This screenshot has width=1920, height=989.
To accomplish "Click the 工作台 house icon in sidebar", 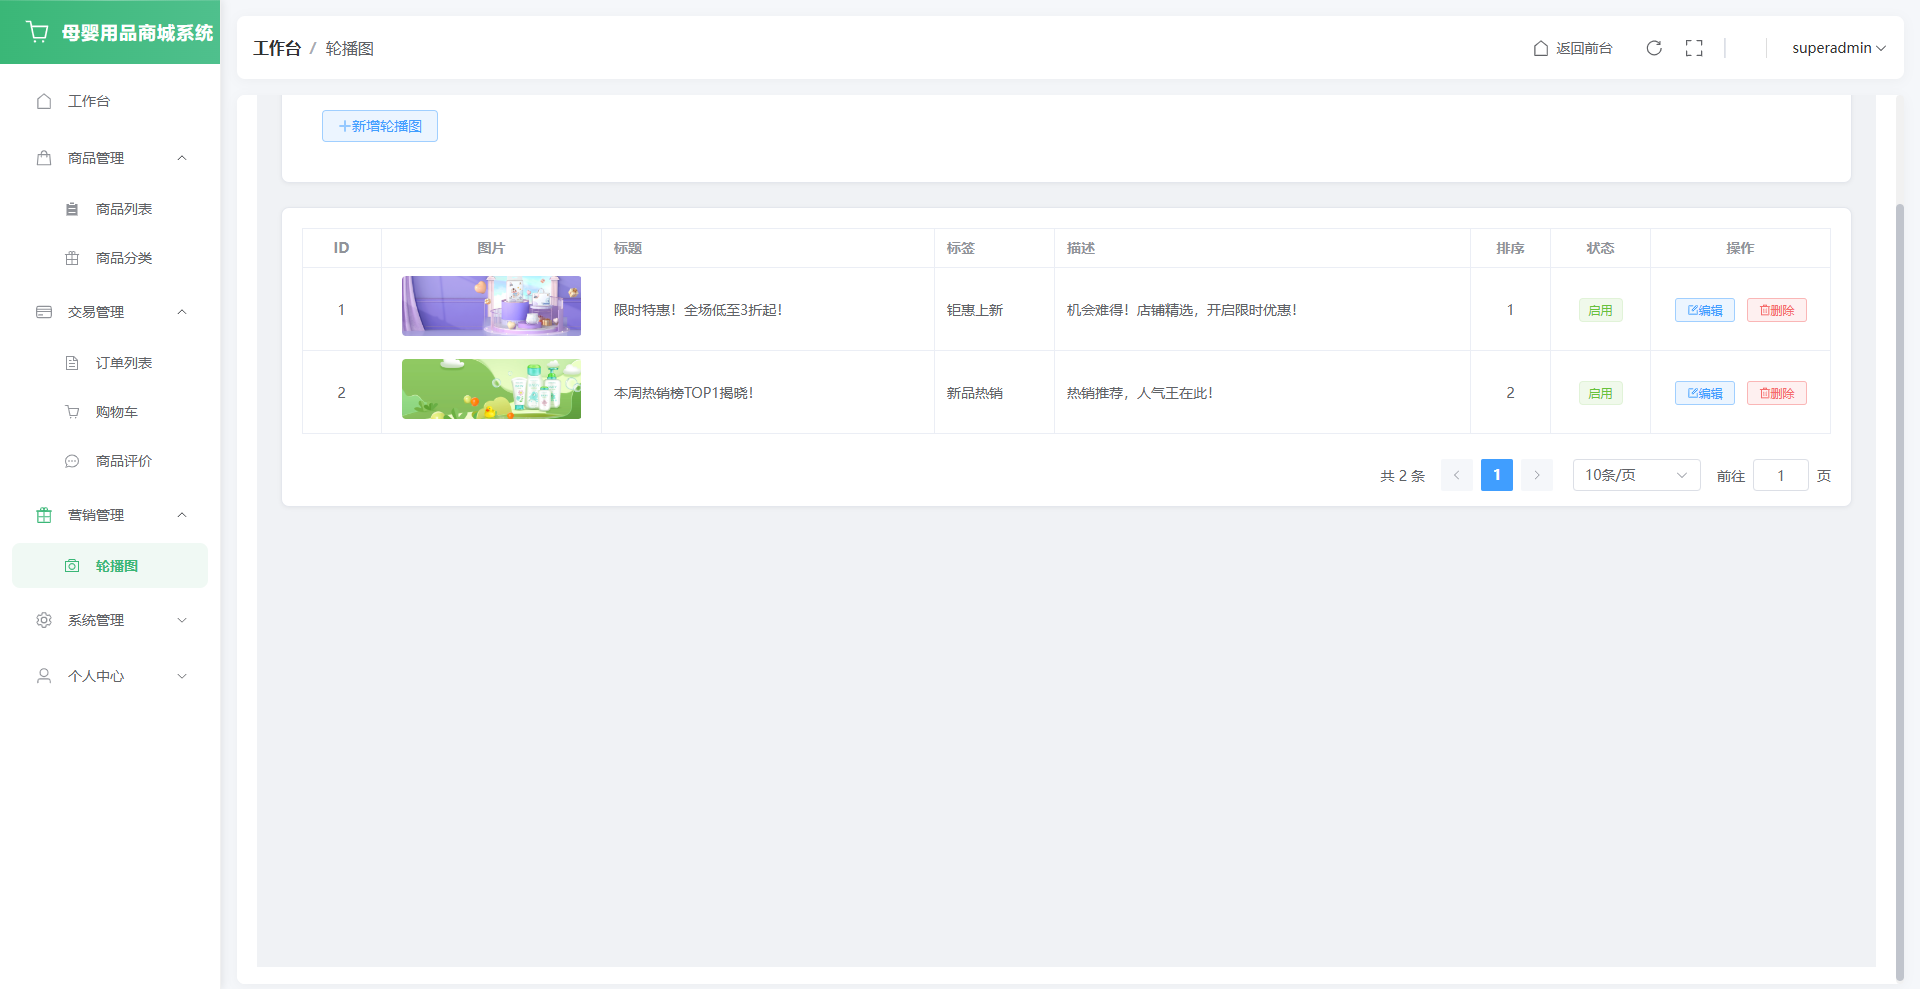I will (44, 101).
